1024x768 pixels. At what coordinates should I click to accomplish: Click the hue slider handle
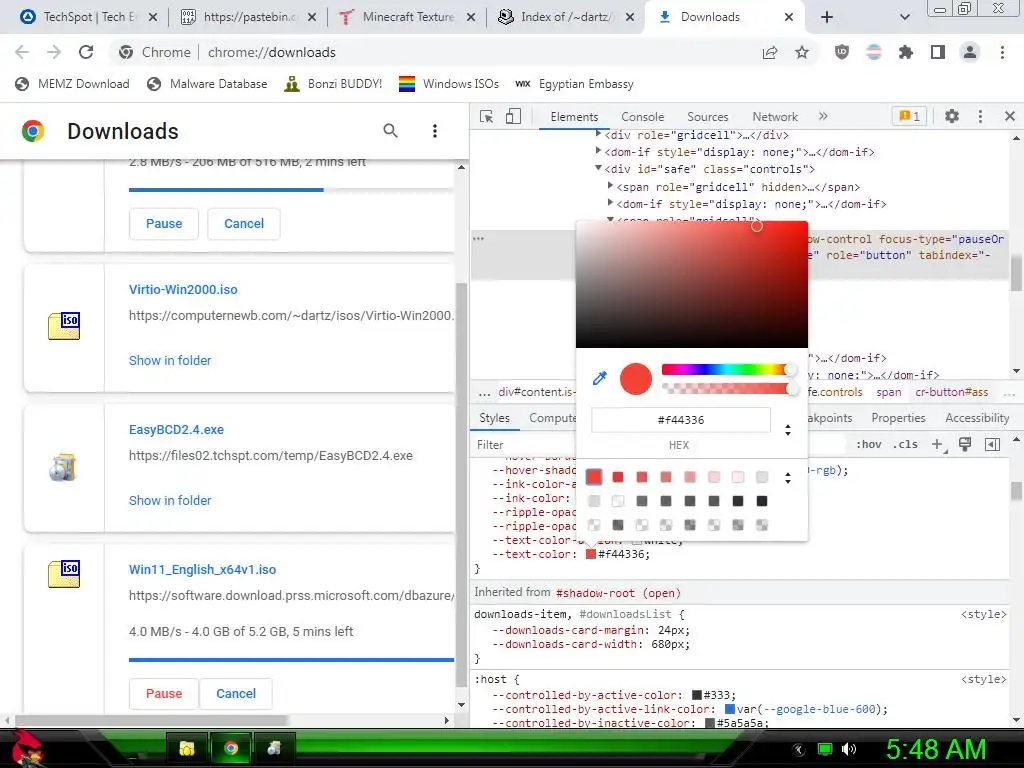point(790,370)
